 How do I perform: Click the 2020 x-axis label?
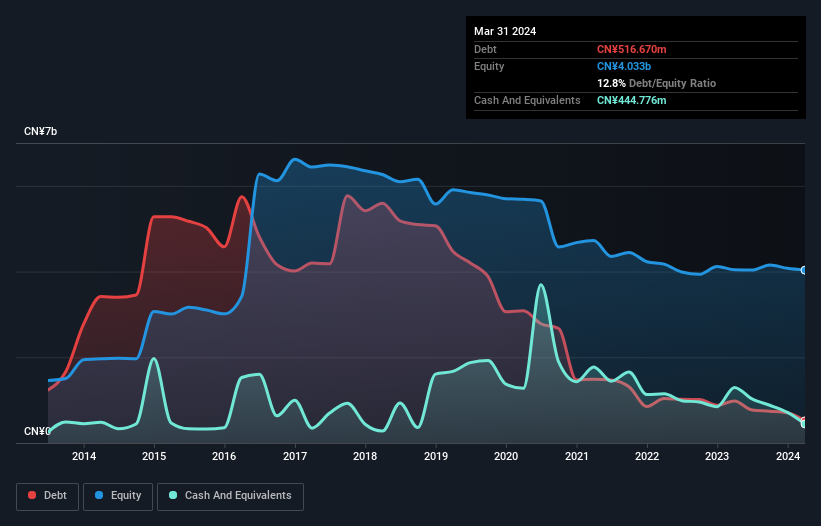tap(506, 456)
